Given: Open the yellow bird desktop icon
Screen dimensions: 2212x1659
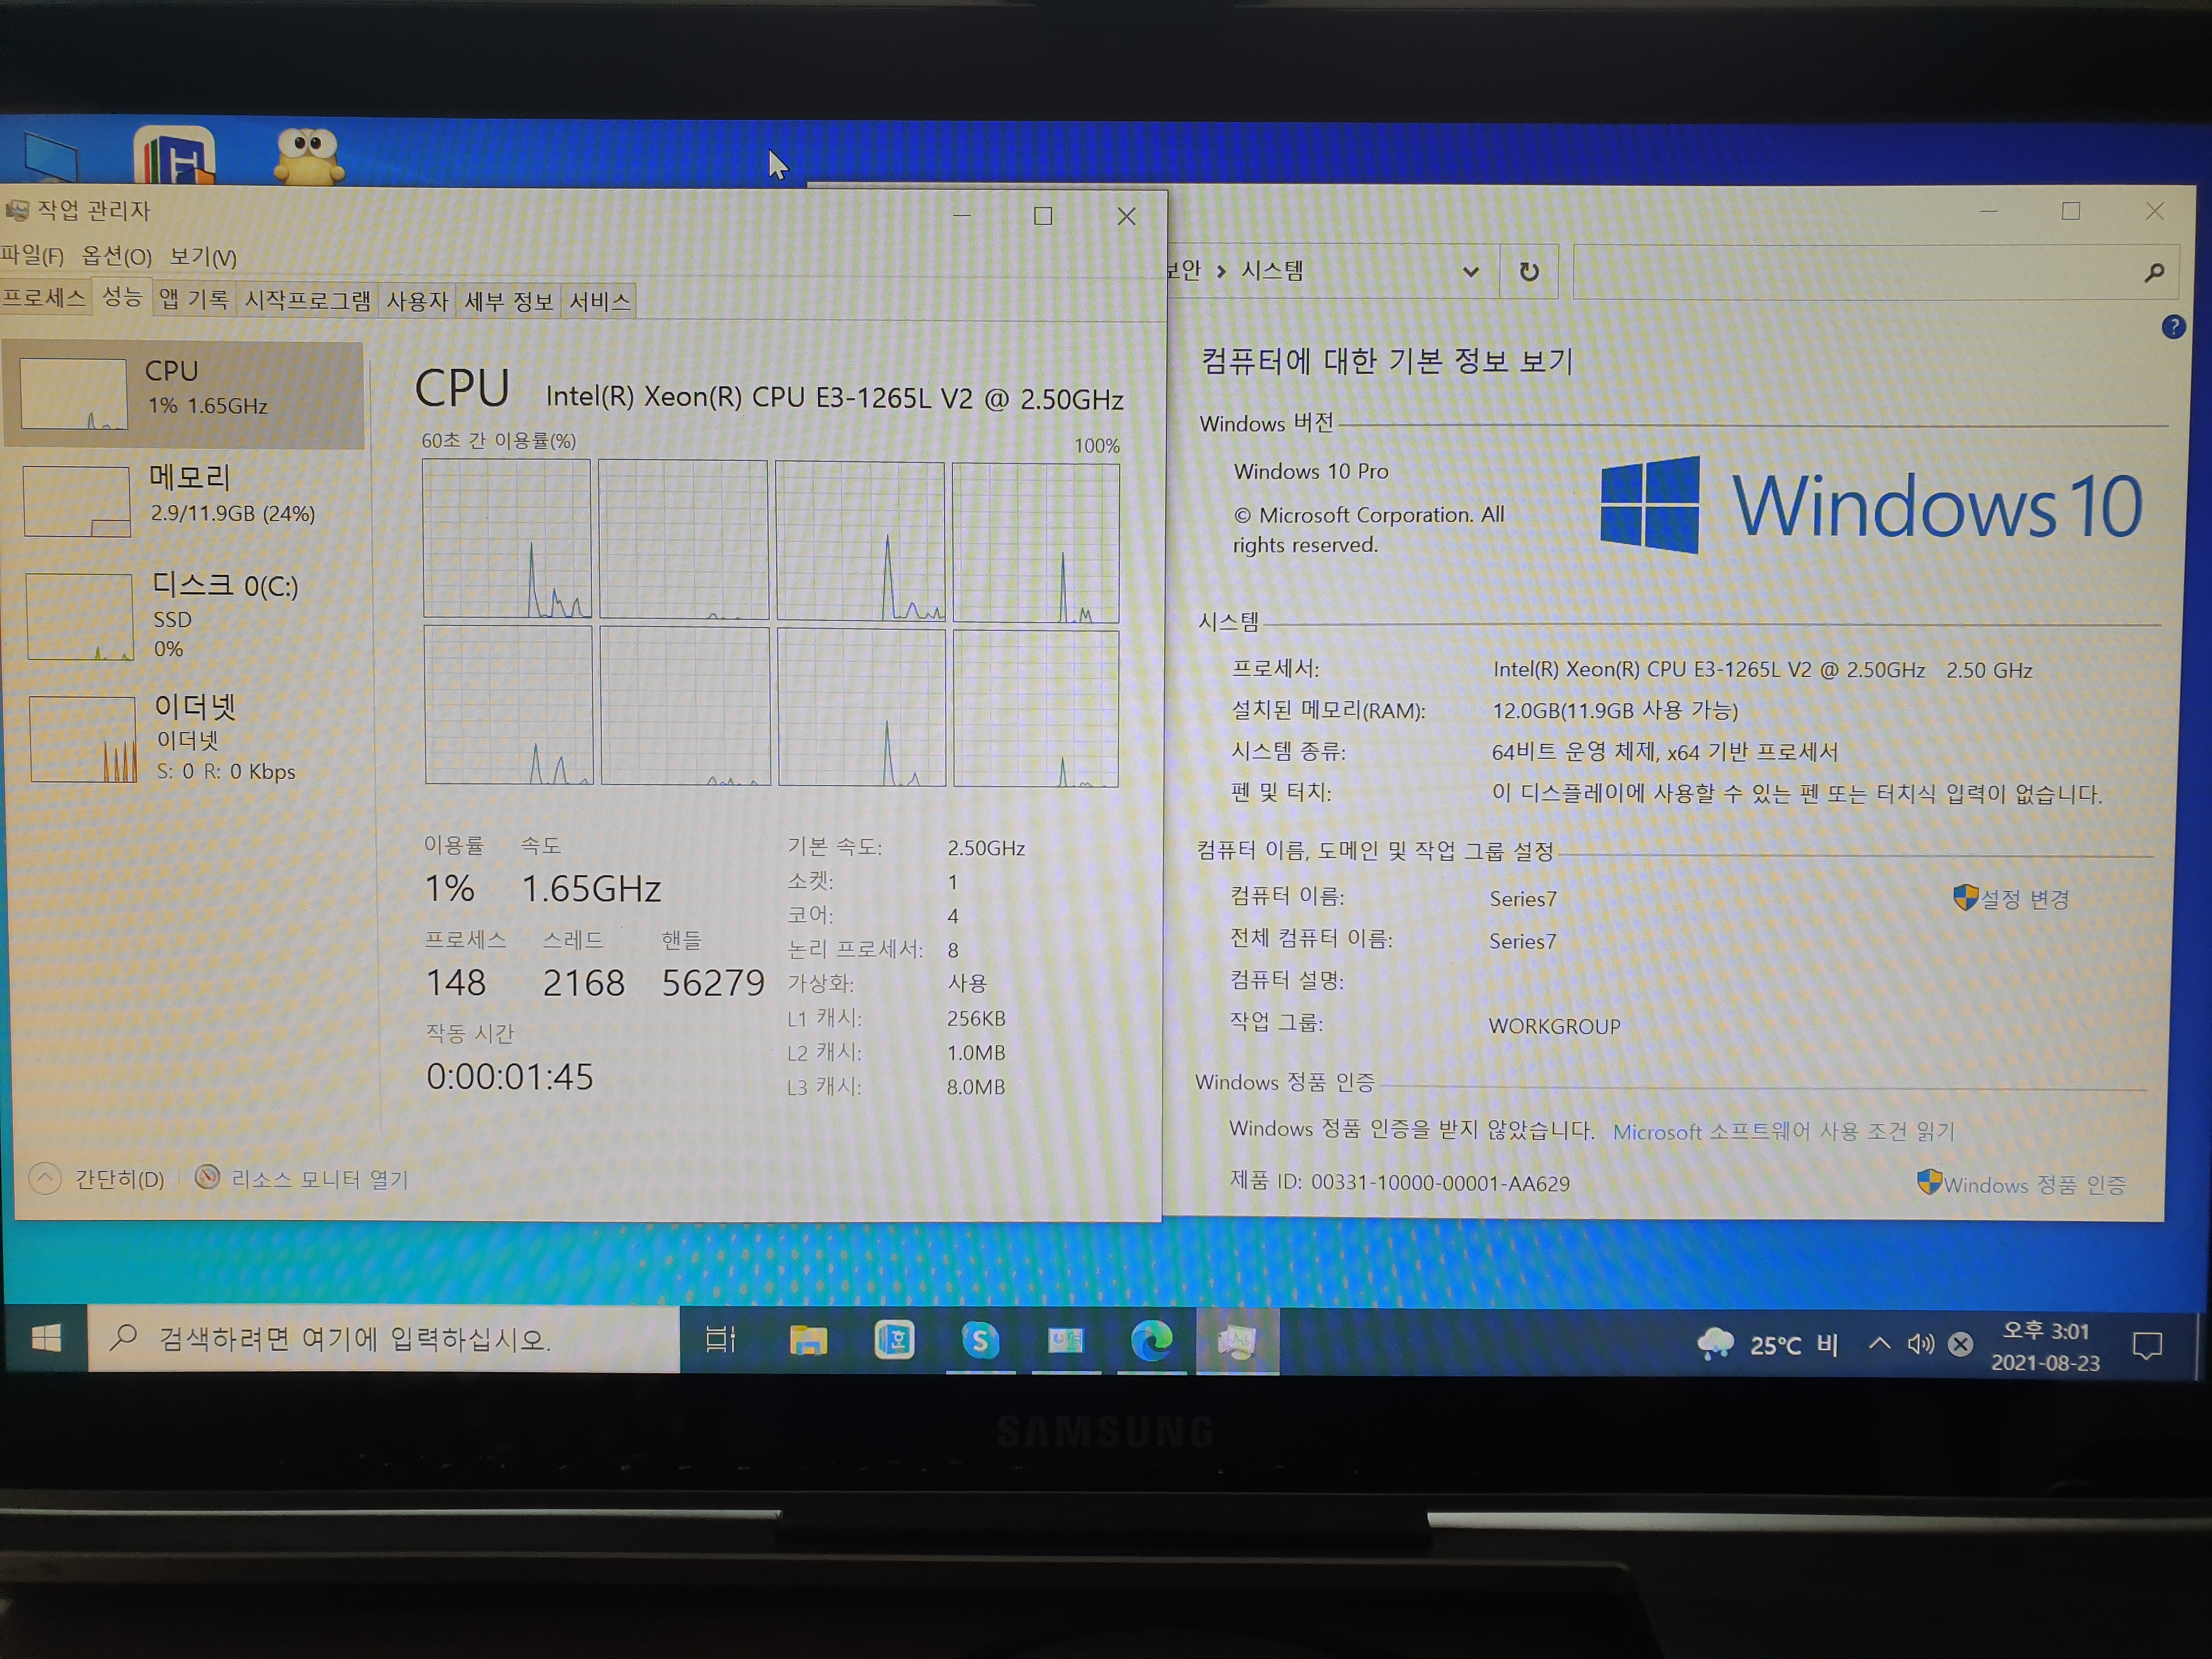Looking at the screenshot, I should (x=308, y=156).
